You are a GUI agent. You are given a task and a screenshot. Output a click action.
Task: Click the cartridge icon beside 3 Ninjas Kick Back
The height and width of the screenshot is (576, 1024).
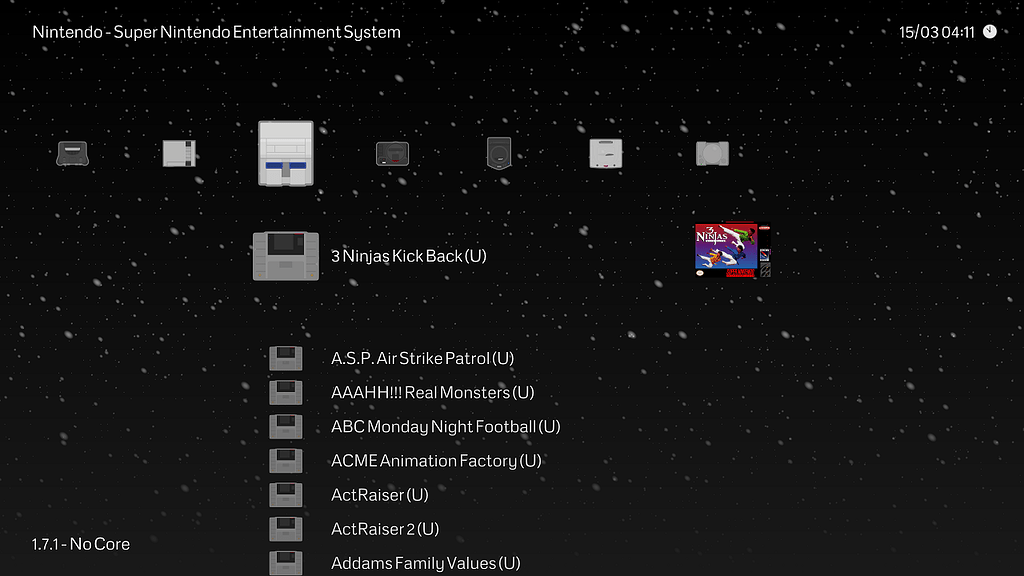286,255
